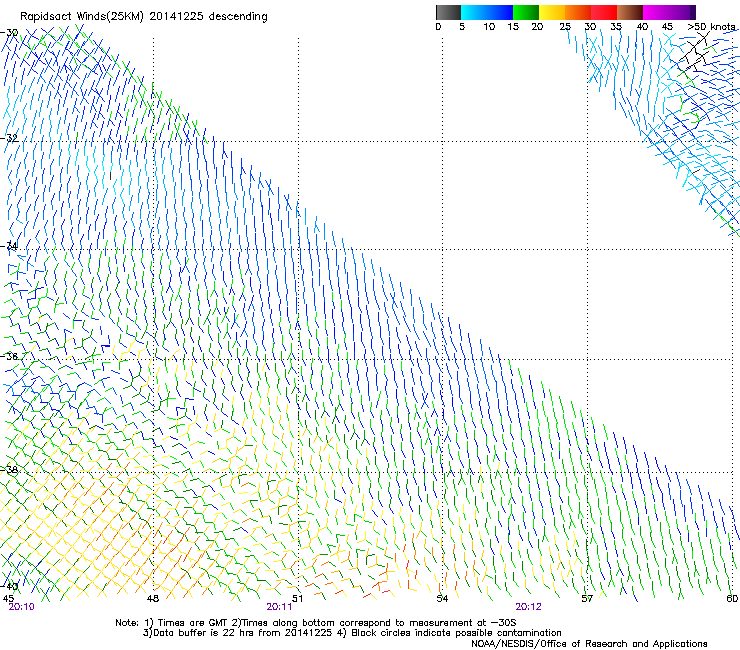The image size is (740, 650).
Task: Click the '-40' latitude axis label
Action: click(9, 586)
